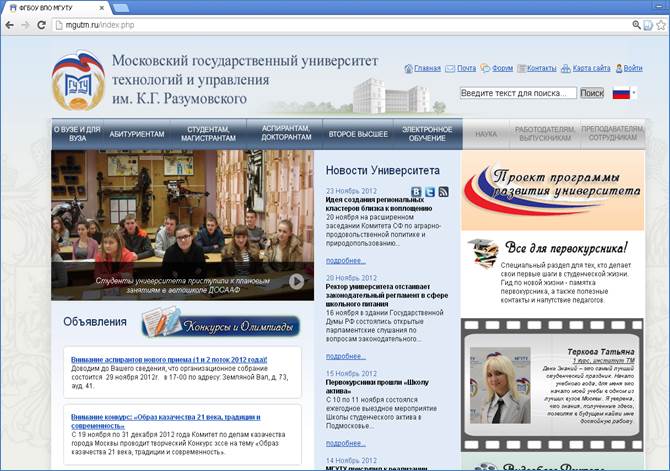Click Теркова Татьяна's photo
Screen dimensions: 670x471
500,386
